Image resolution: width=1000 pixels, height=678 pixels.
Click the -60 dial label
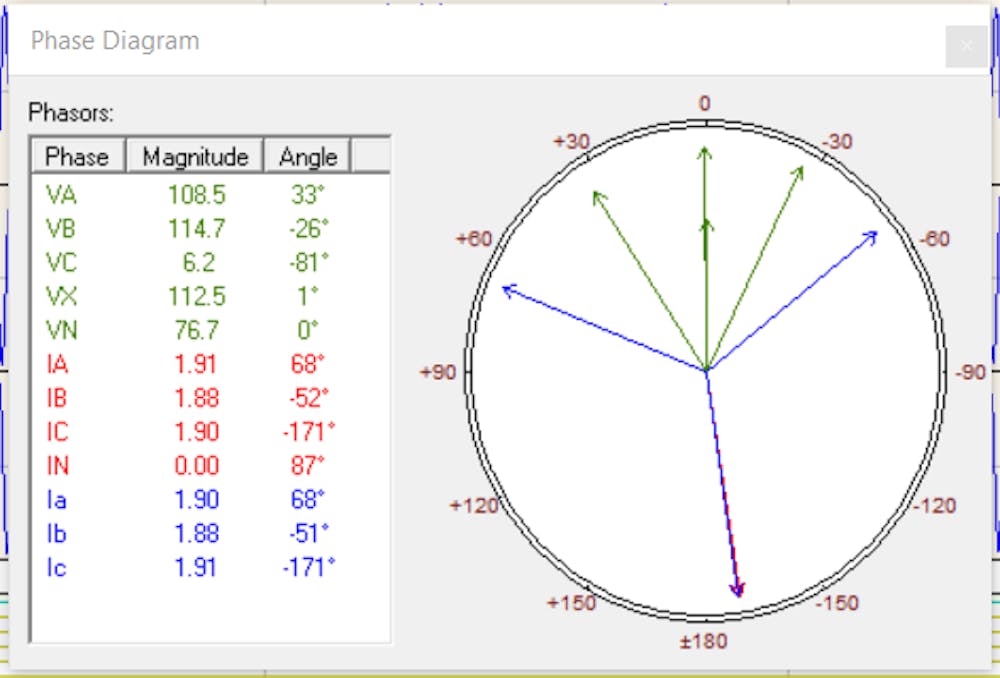934,239
